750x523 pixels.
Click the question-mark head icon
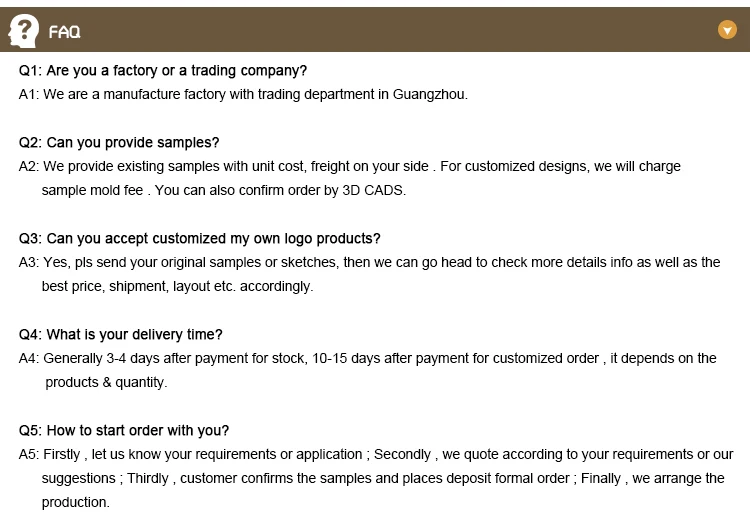click(x=23, y=31)
